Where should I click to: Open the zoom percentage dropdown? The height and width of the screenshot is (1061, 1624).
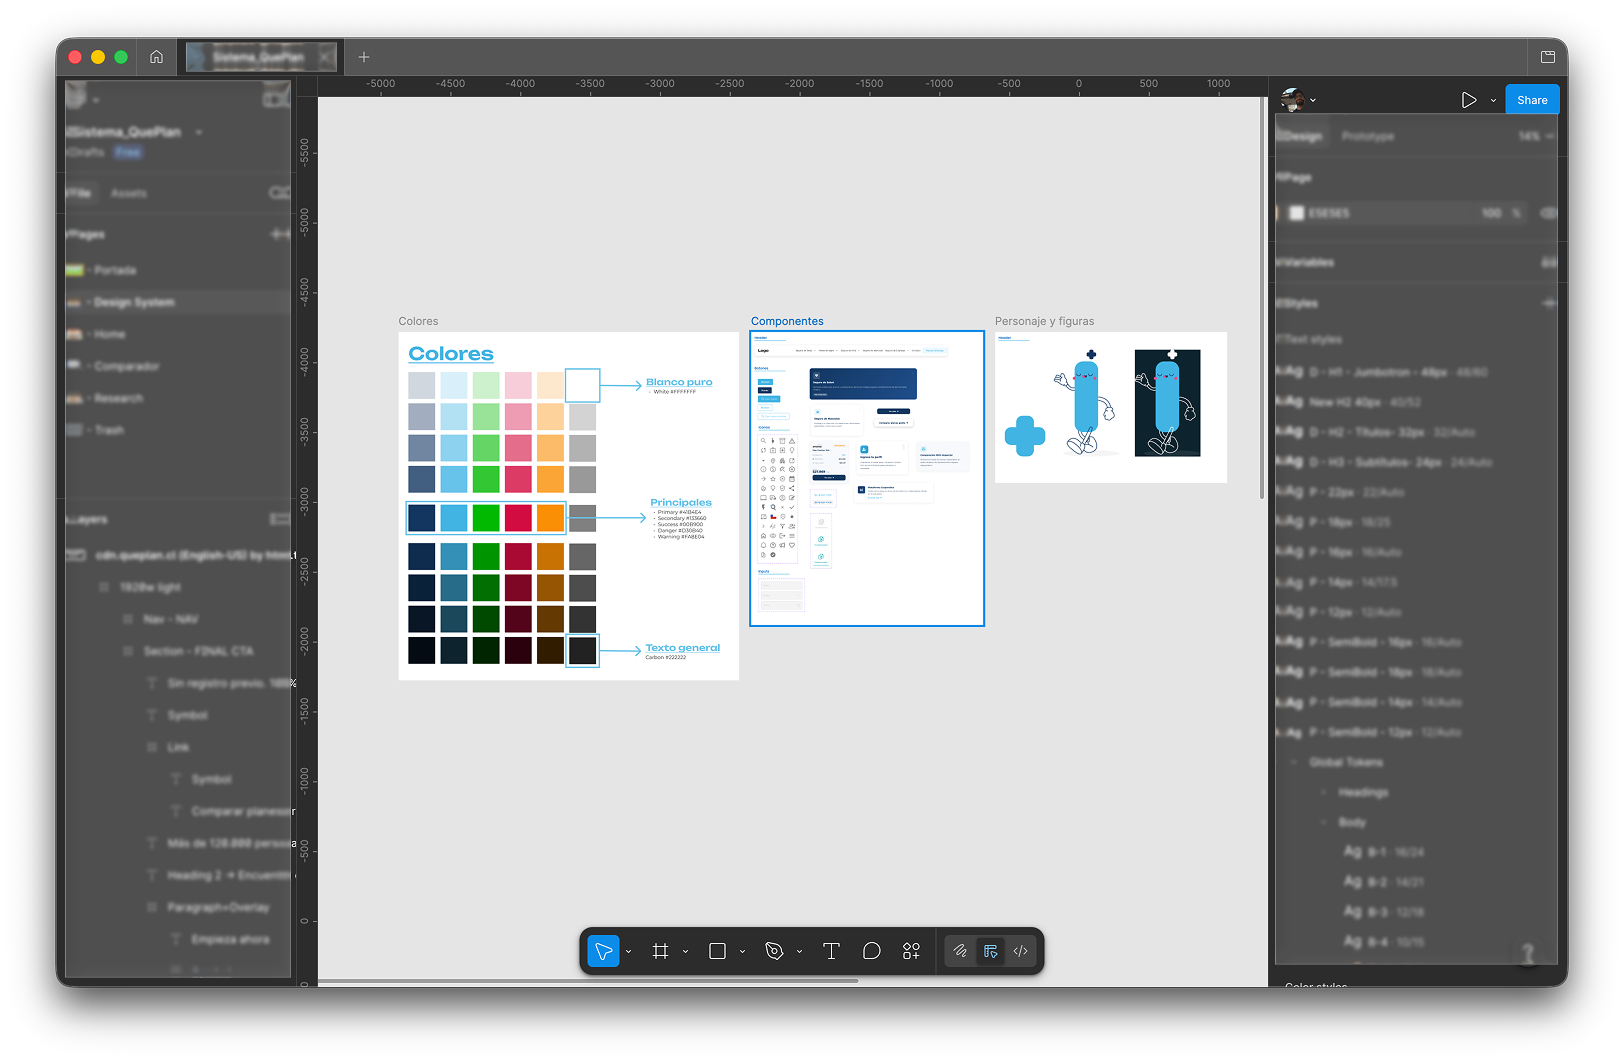click(x=1535, y=136)
